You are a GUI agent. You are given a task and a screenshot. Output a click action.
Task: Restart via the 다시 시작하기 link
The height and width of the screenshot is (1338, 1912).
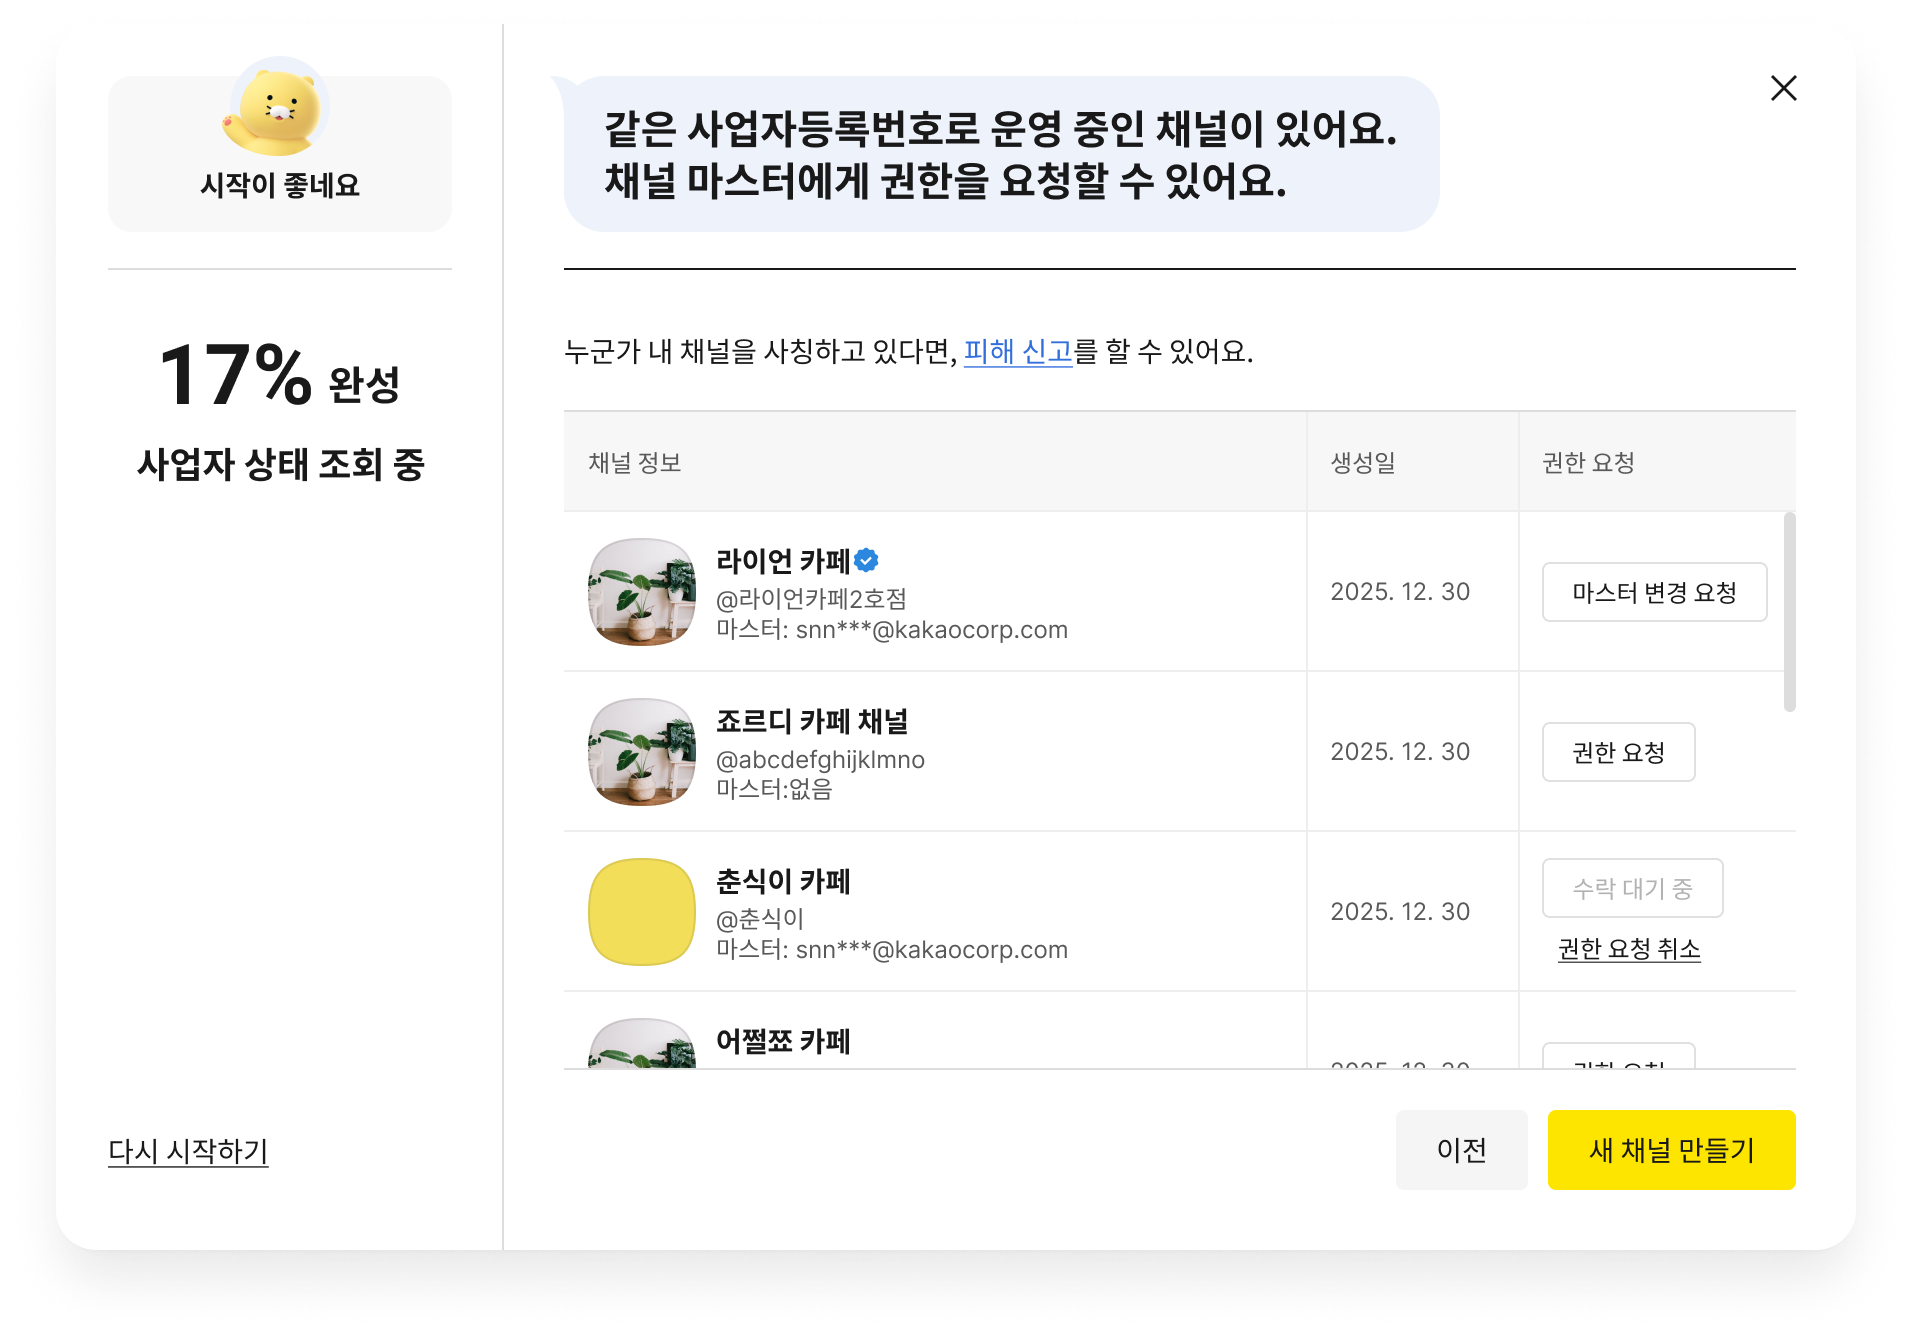click(x=188, y=1151)
